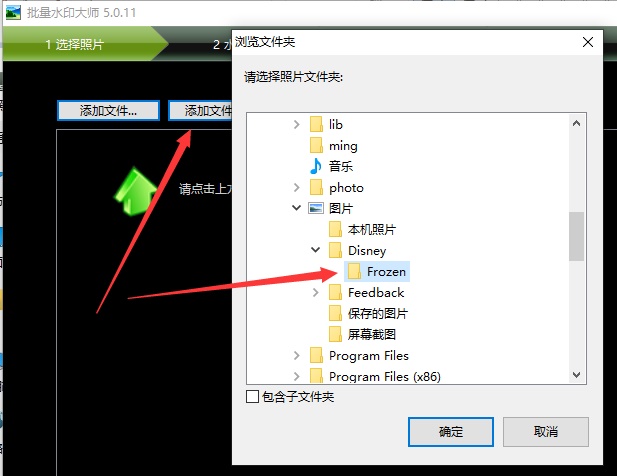Click the 添加文件... button
Viewport: 617px width, 476px height.
click(108, 111)
